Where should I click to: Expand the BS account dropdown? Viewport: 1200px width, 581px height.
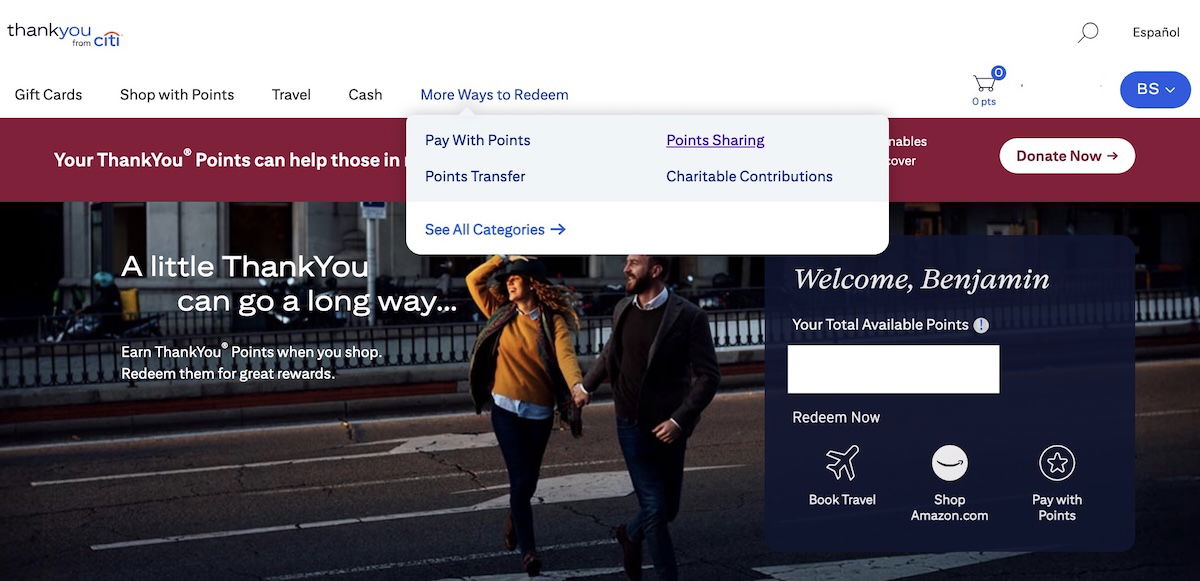(x=1155, y=89)
